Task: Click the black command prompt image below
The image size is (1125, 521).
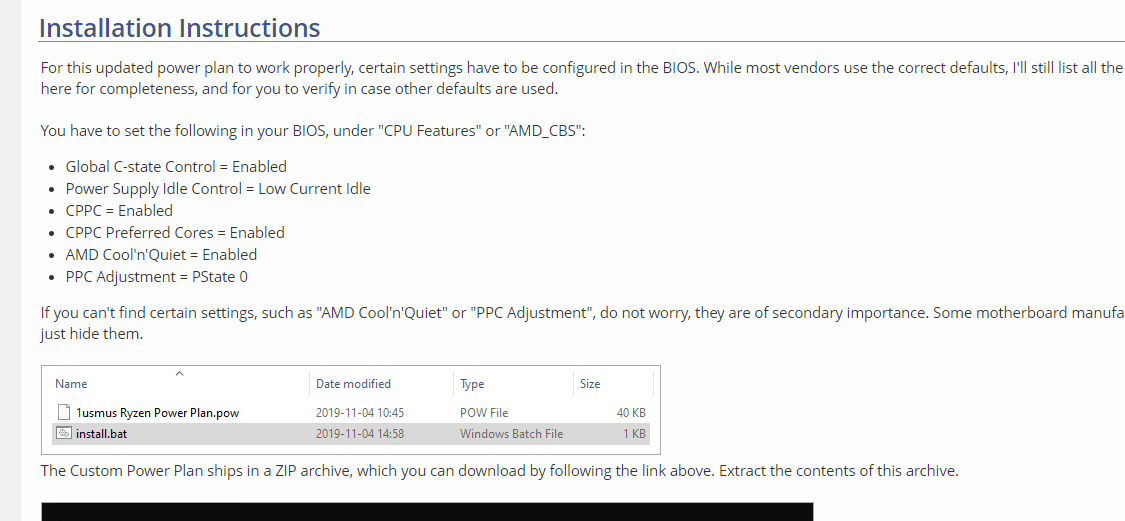Action: coord(427,512)
